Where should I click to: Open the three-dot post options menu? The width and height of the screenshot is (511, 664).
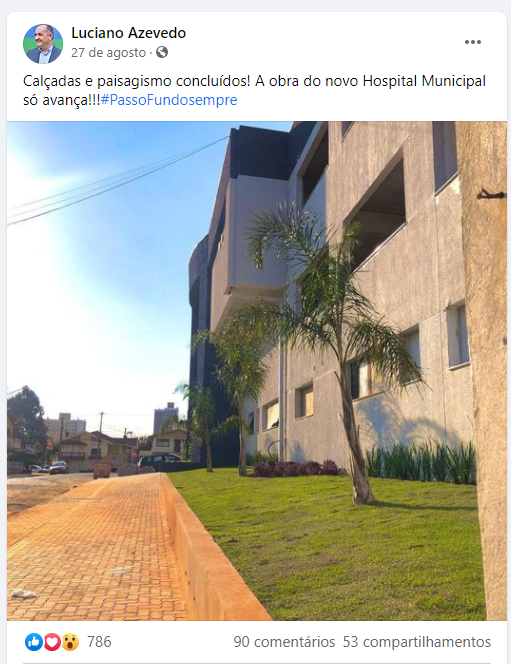pyautogui.click(x=472, y=42)
